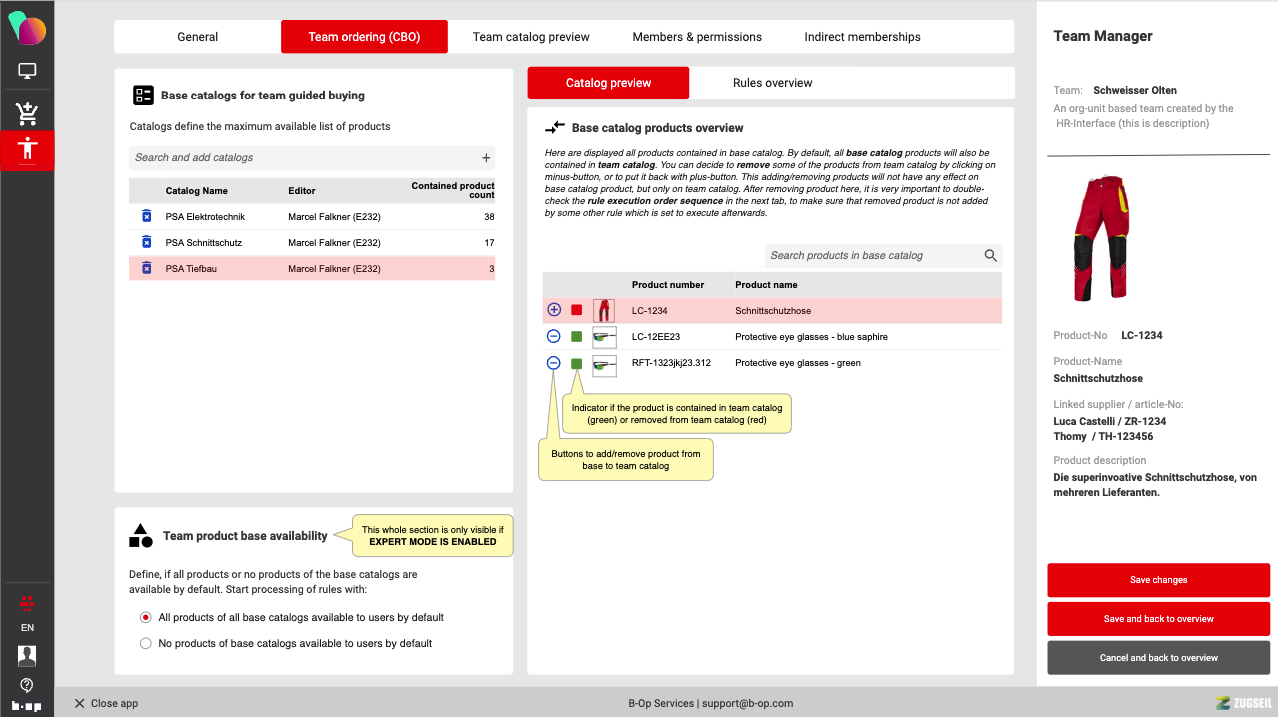Click the Save changes button
This screenshot has width=1278, height=717.
point(1158,580)
